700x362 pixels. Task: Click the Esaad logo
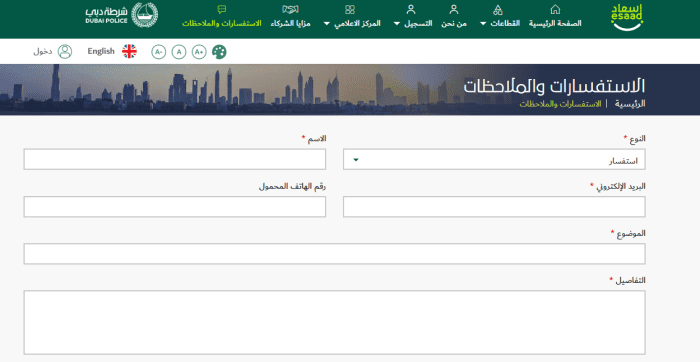[x=627, y=17]
